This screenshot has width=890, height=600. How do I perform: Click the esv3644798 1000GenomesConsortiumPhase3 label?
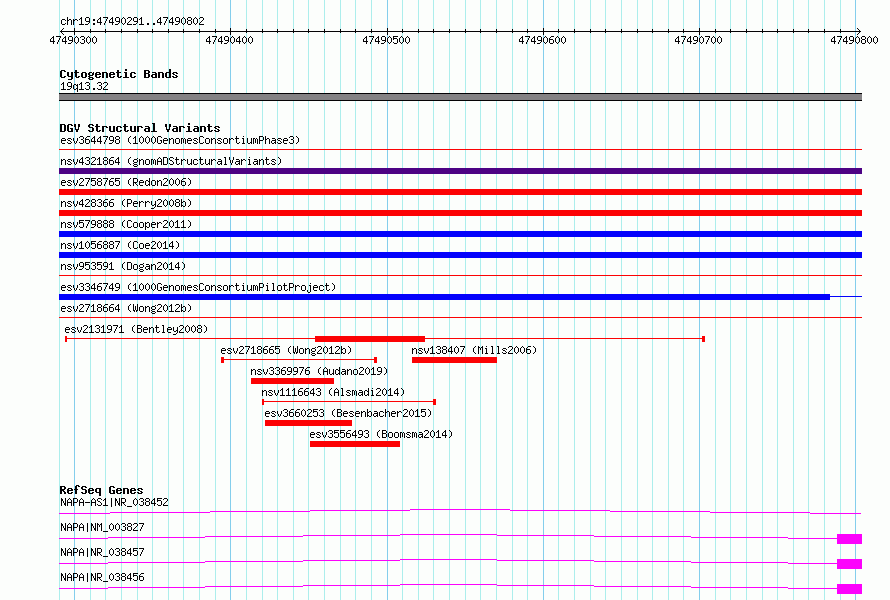[x=180, y=140]
